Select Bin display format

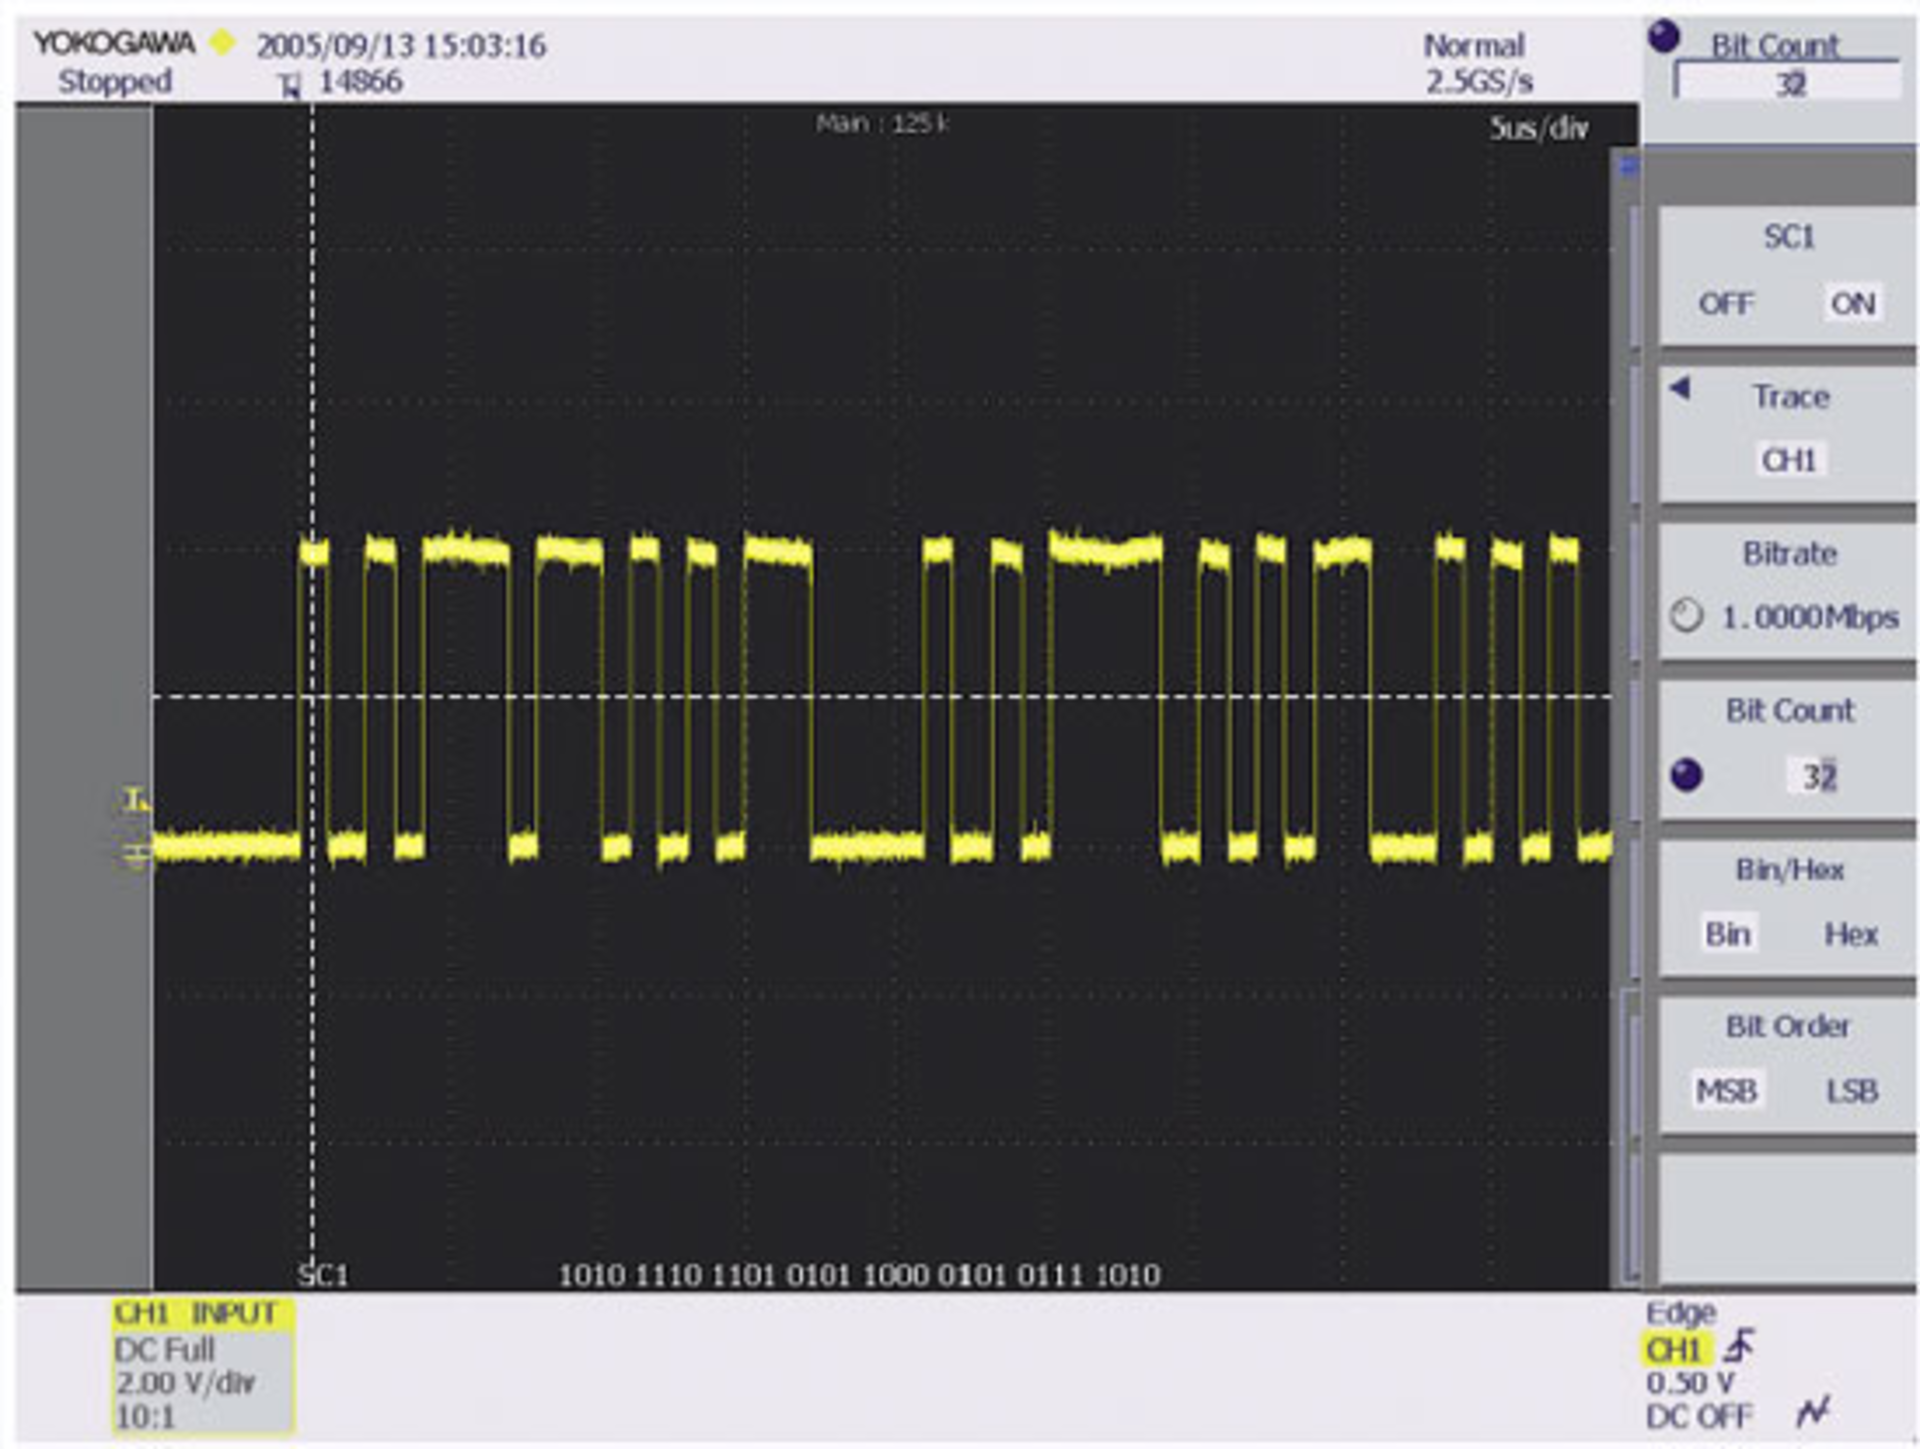click(1727, 934)
